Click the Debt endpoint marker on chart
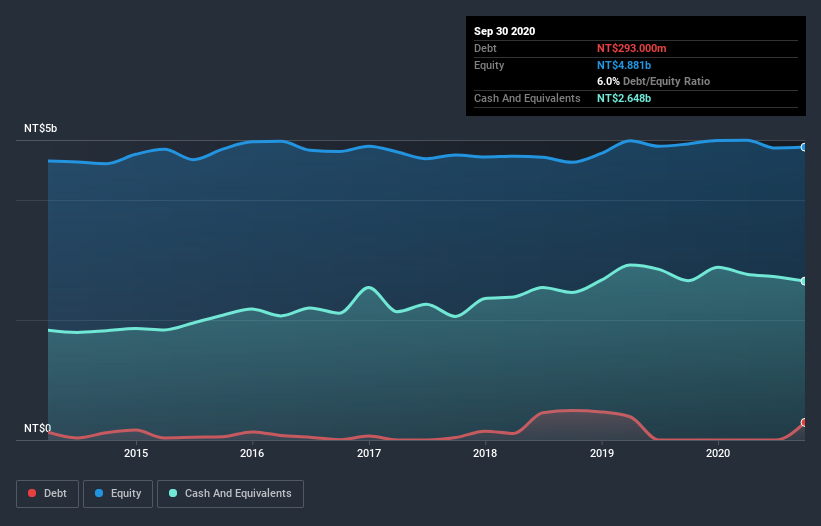Screen dimensions: 821x526 (804, 422)
